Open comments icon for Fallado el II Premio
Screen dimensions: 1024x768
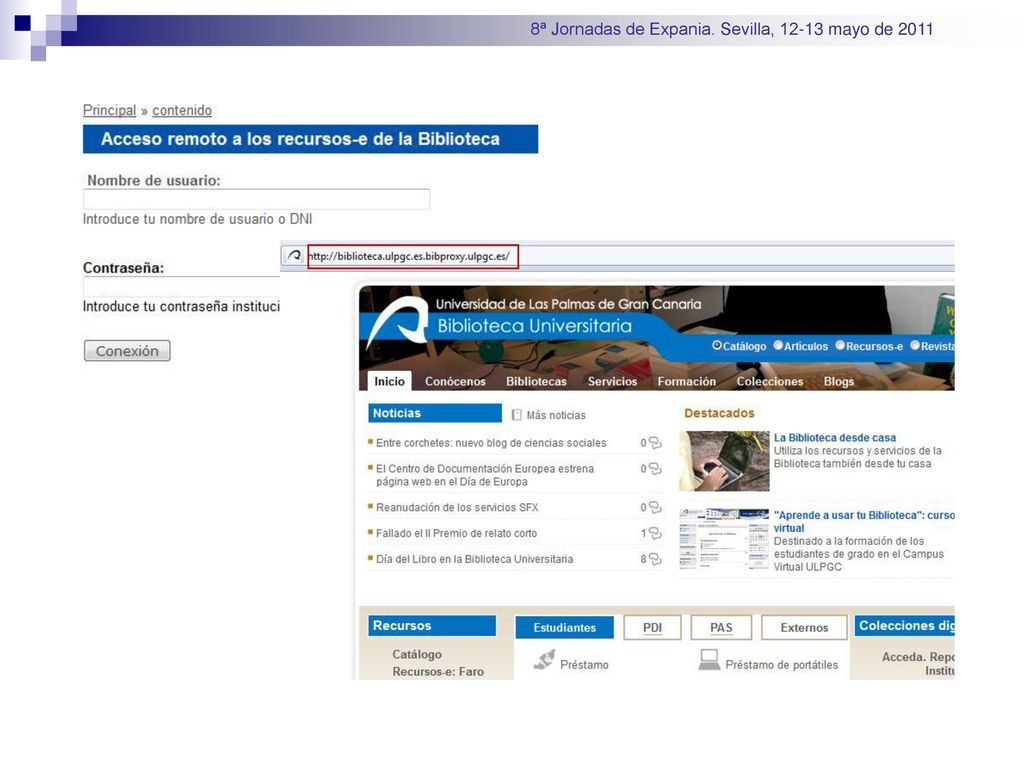[655, 534]
